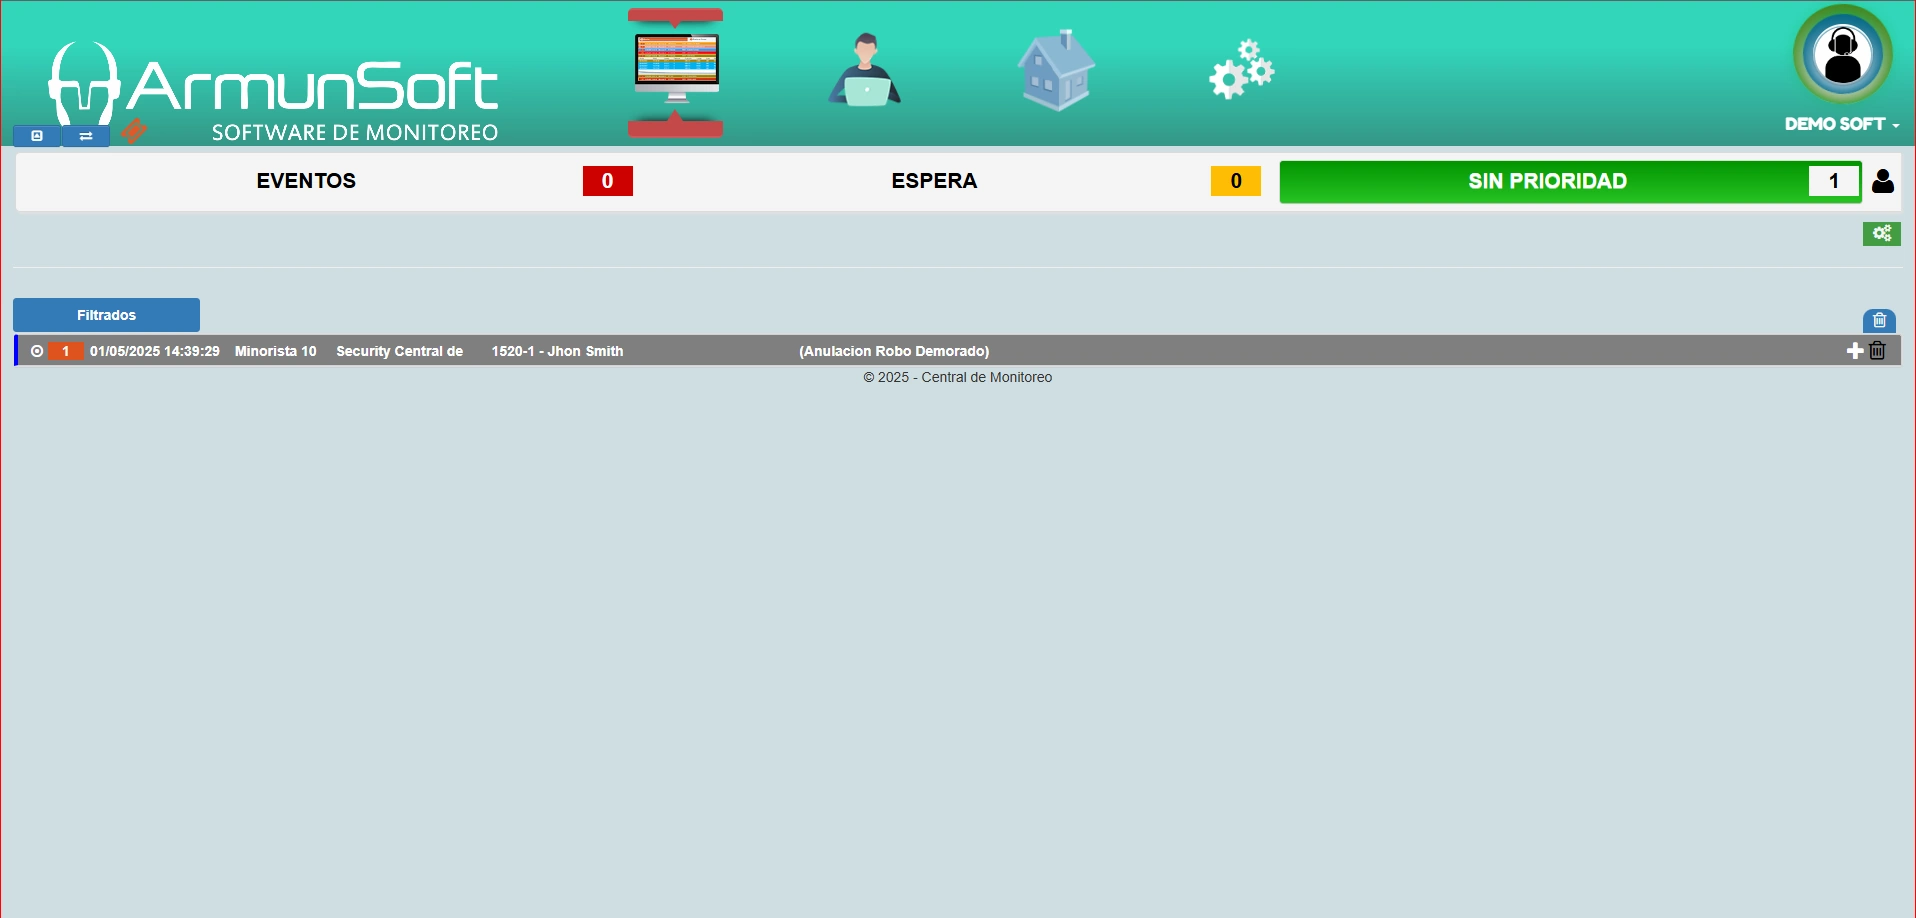Click the headset operator avatar

point(1842,55)
